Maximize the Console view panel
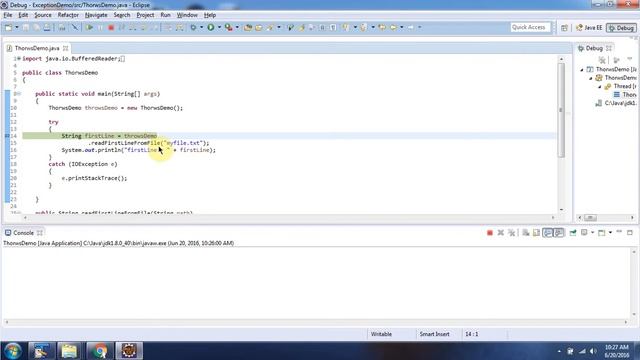This screenshot has width=640, height=360. click(630, 232)
